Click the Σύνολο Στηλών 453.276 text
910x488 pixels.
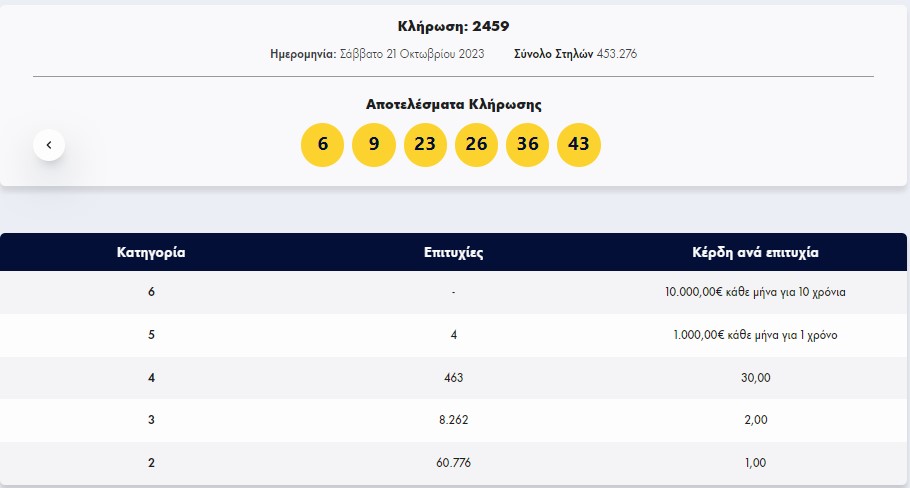click(x=575, y=54)
